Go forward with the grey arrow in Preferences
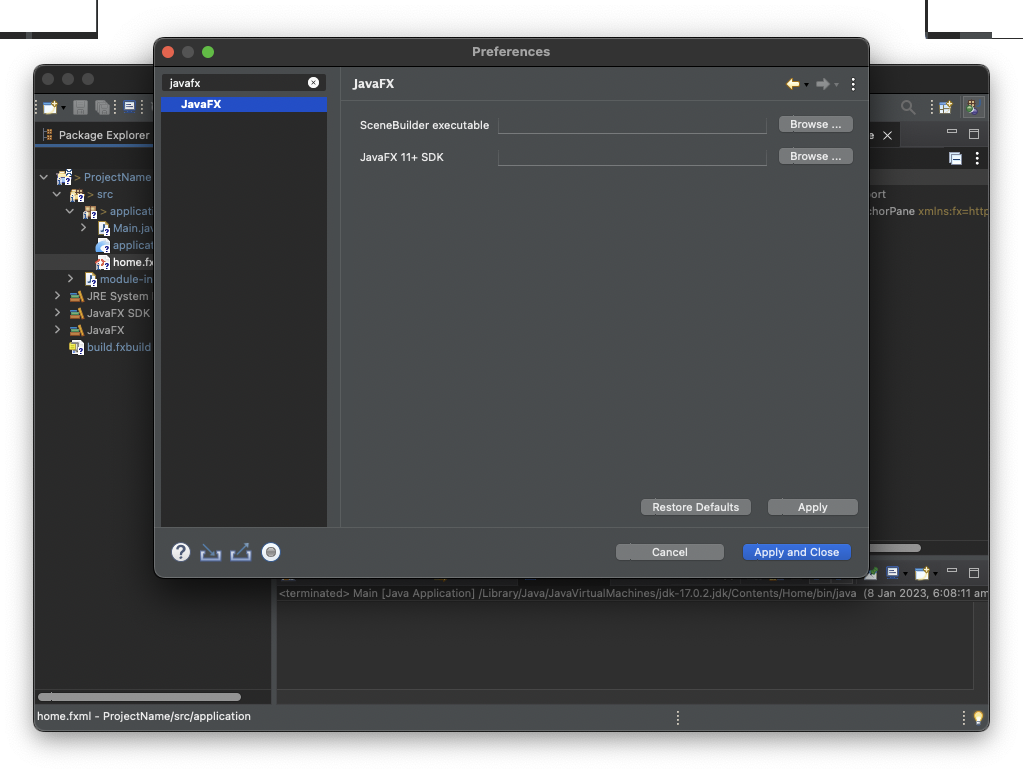Viewport: 1023px width, 773px height. [x=823, y=84]
